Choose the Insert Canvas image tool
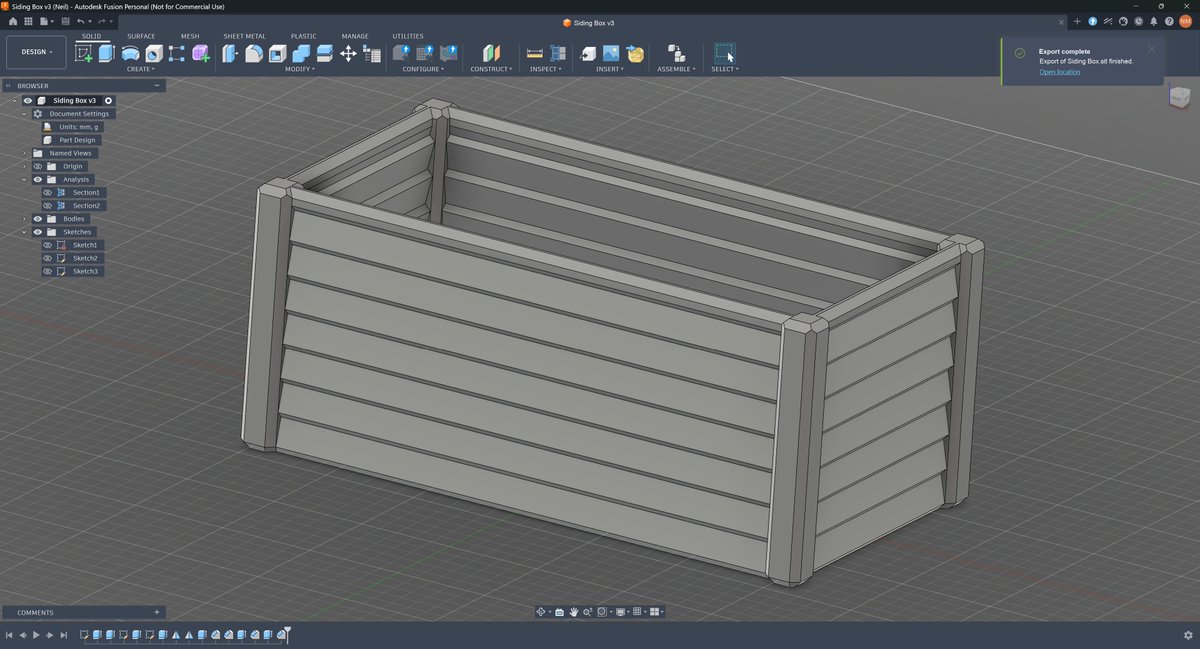The image size is (1200, 649). coord(611,54)
